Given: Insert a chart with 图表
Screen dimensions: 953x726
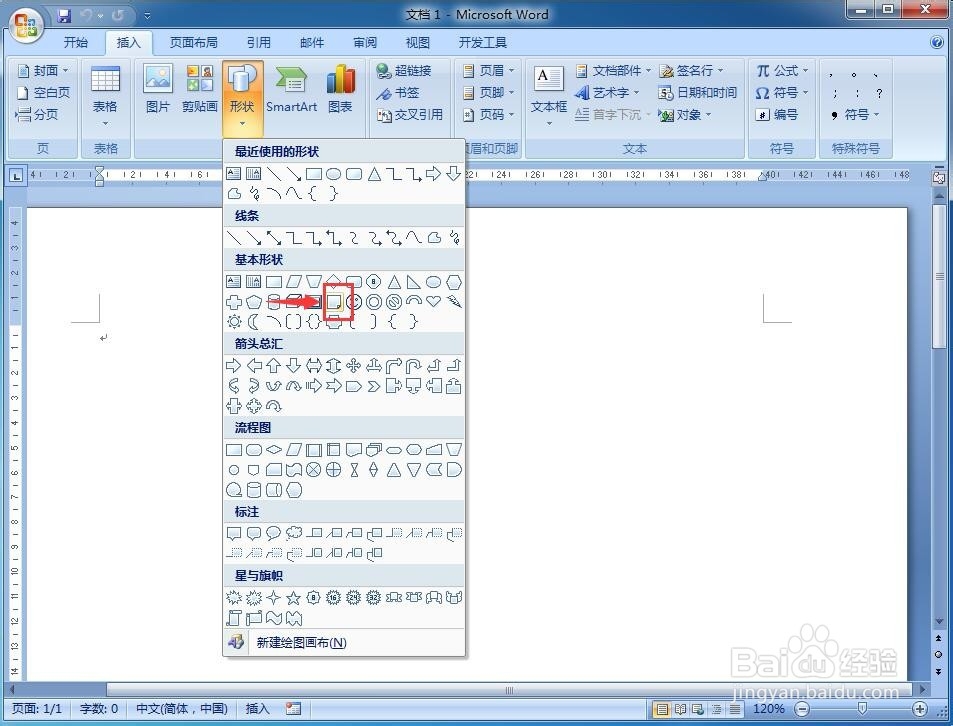Looking at the screenshot, I should tap(340, 89).
